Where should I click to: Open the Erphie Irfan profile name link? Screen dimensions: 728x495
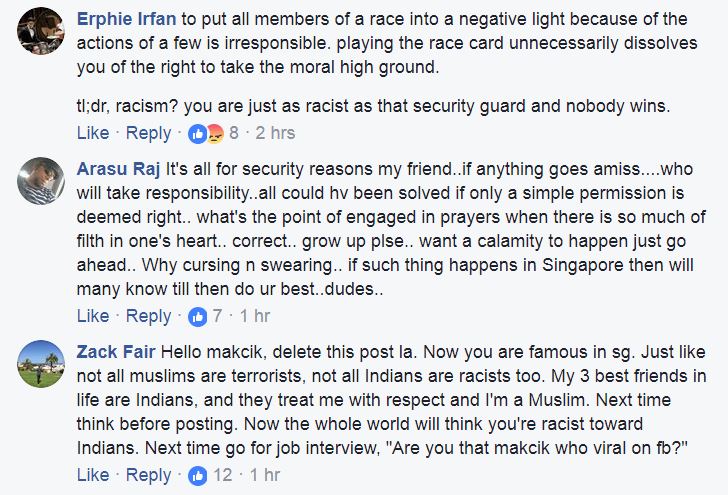click(x=126, y=20)
